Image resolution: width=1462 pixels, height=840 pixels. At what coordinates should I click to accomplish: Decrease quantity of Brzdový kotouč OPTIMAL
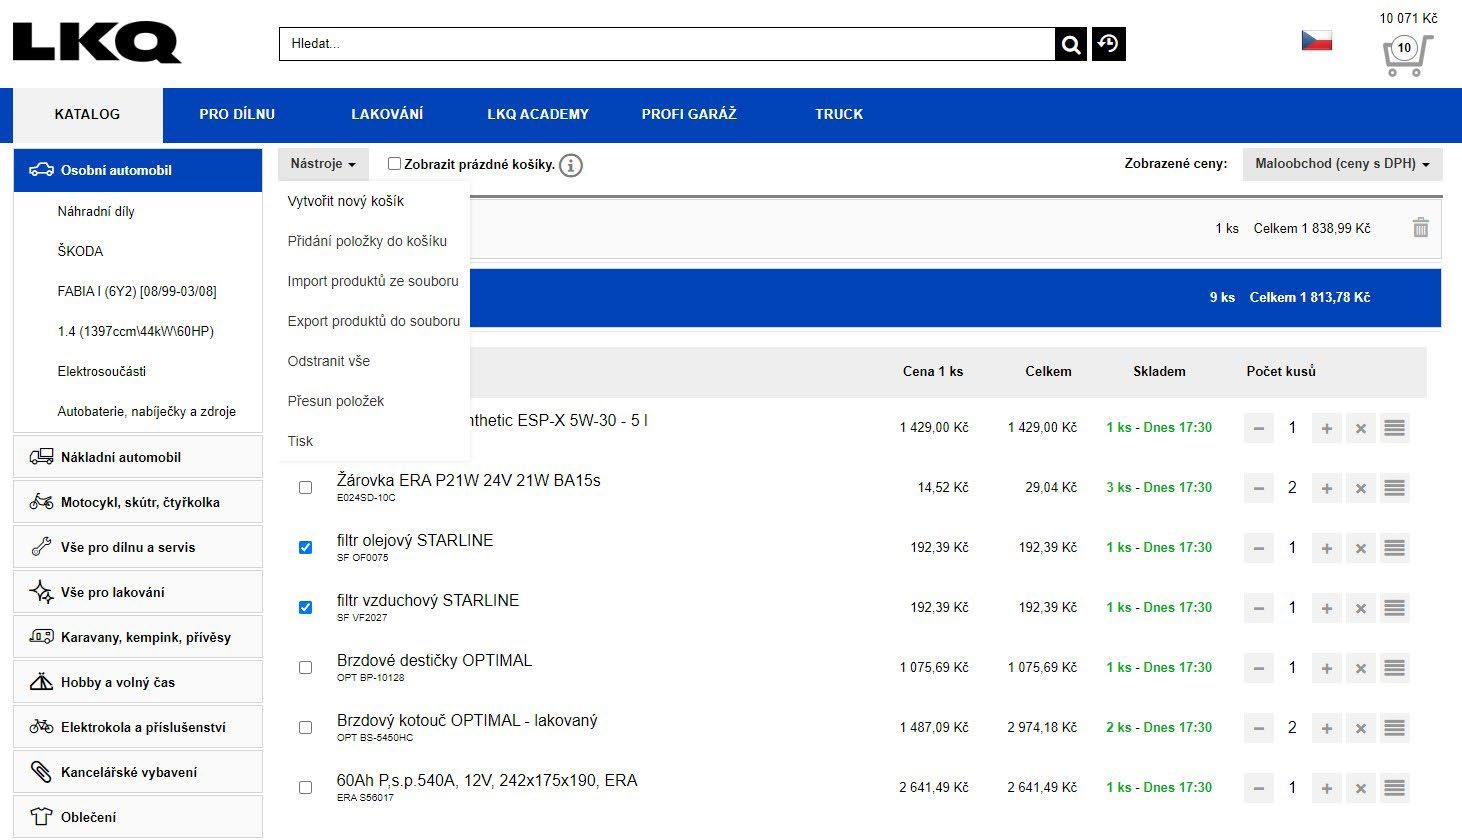[1259, 728]
